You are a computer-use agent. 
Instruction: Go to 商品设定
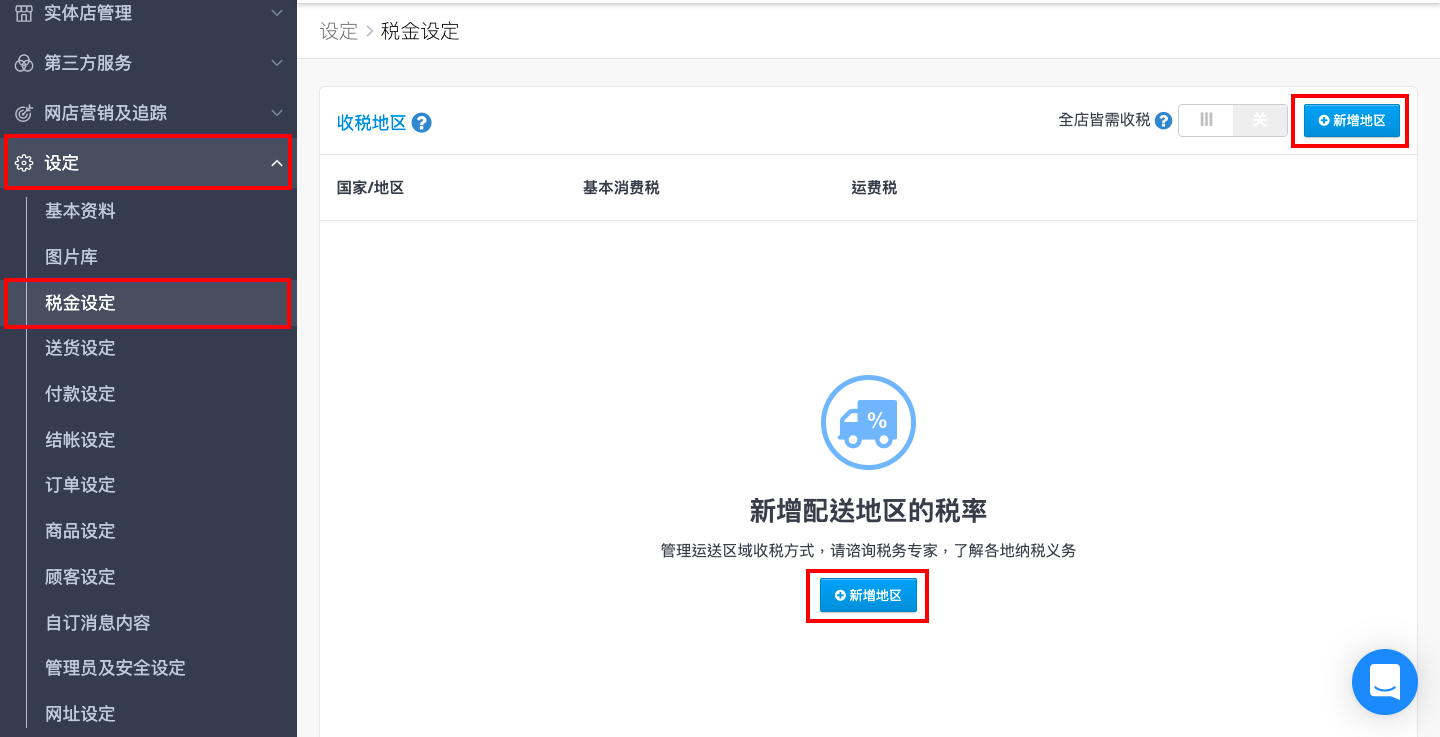pyautogui.click(x=80, y=531)
